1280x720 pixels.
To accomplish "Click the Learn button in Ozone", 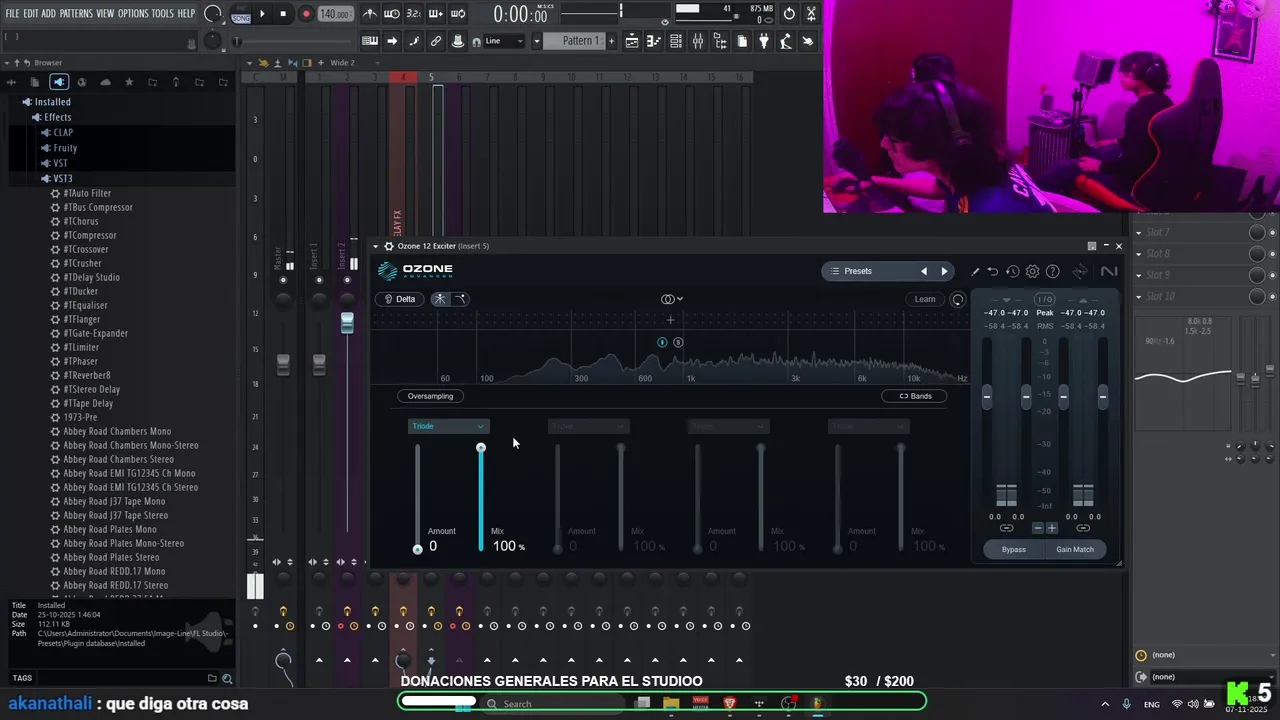I will point(925,299).
